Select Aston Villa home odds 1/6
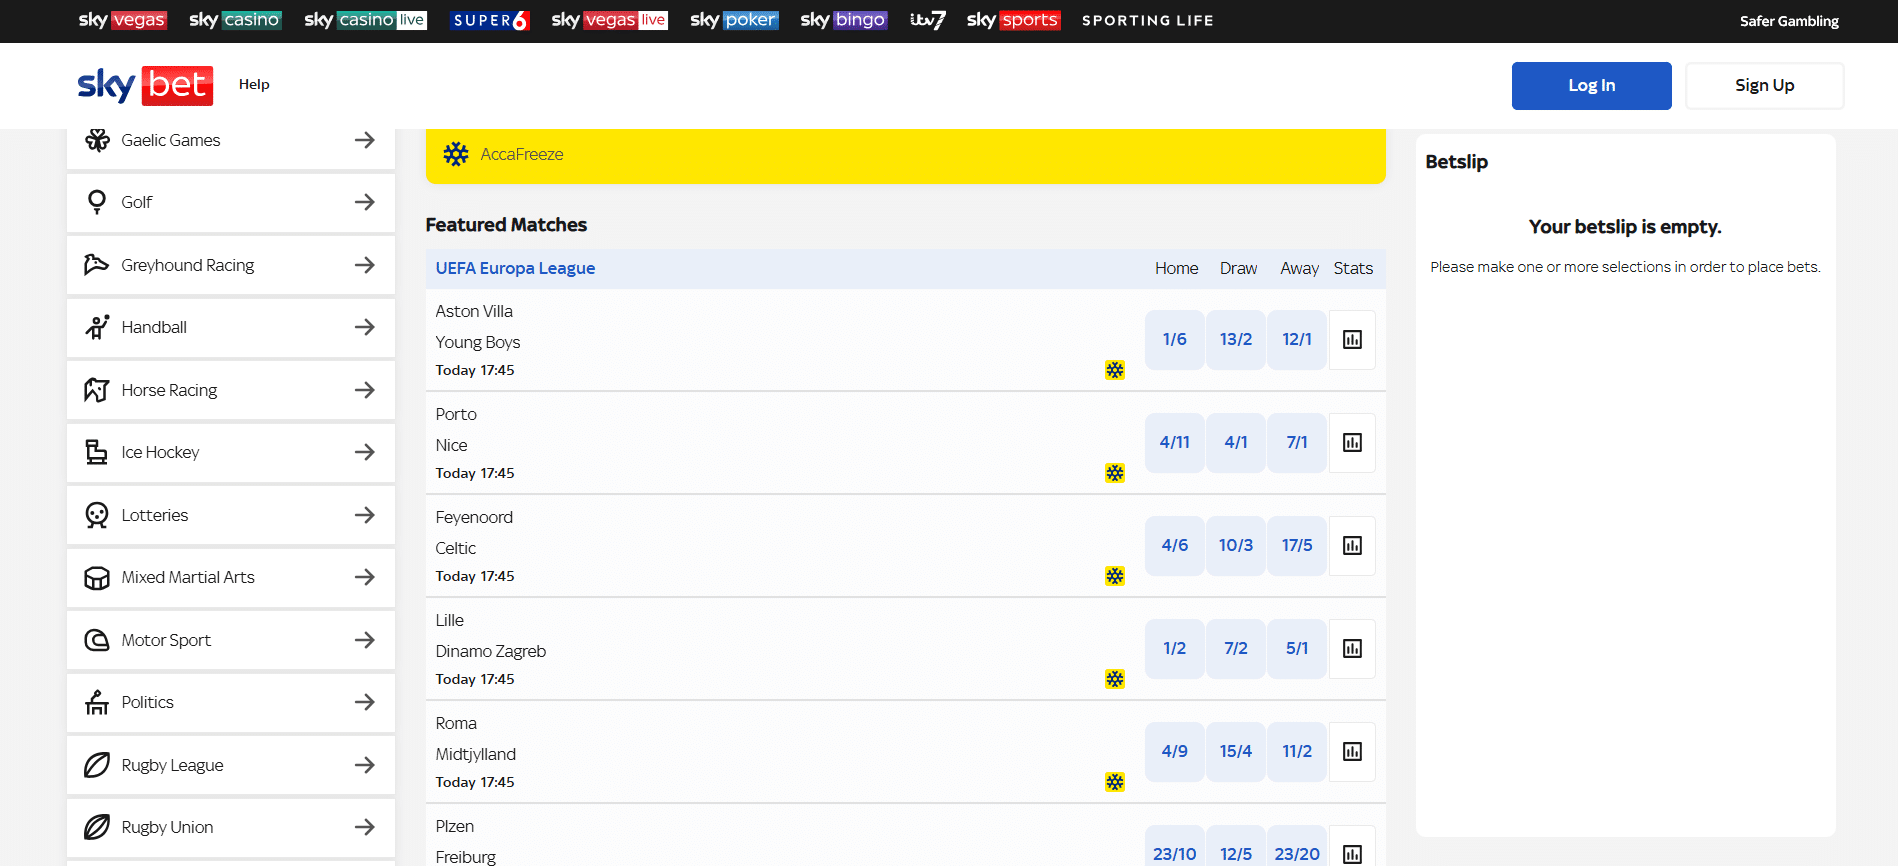Screen dimensions: 1898x866 (x=1174, y=340)
